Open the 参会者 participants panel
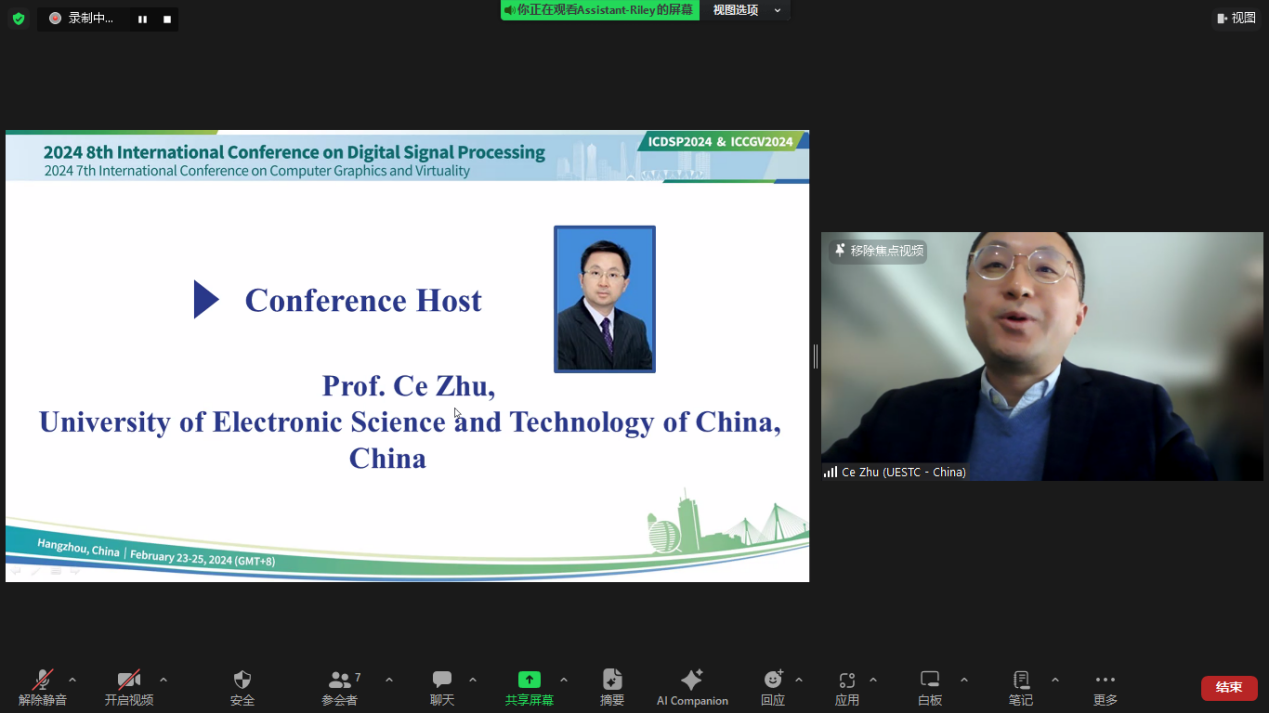This screenshot has height=713, width=1269. (x=340, y=688)
